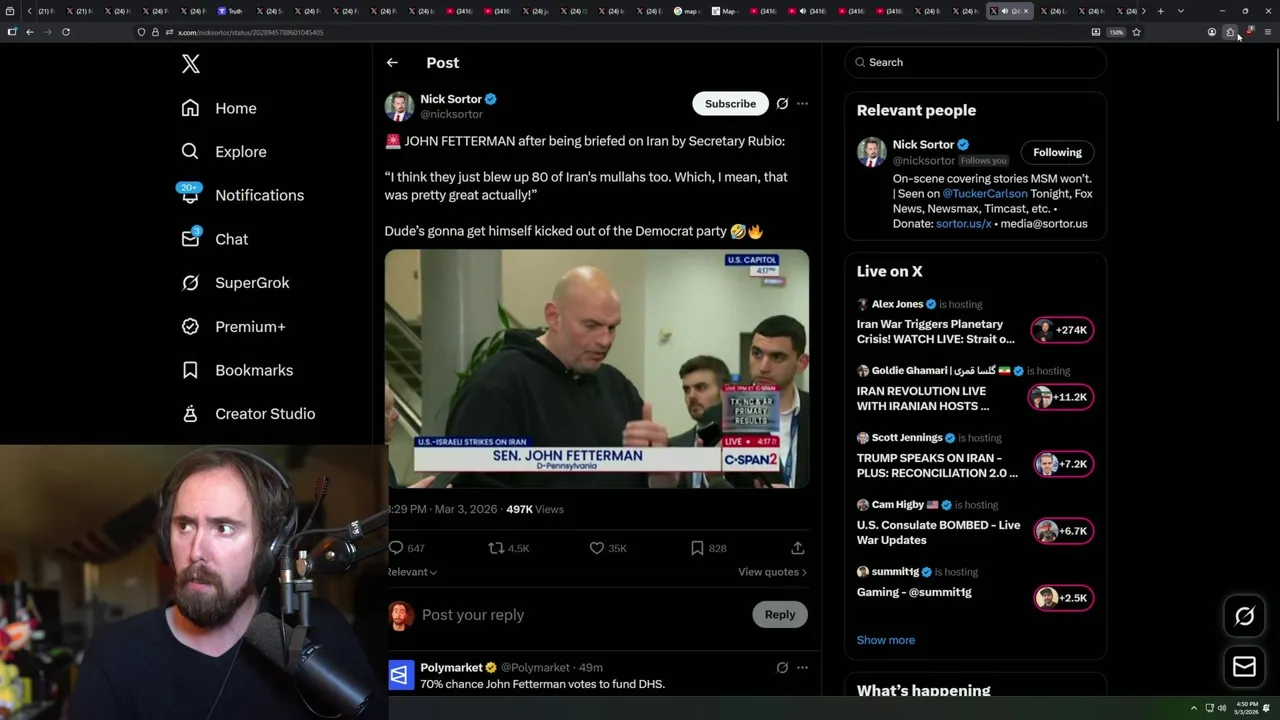Open the Polymarket avatar
The image size is (1280, 720).
pyautogui.click(x=400, y=676)
